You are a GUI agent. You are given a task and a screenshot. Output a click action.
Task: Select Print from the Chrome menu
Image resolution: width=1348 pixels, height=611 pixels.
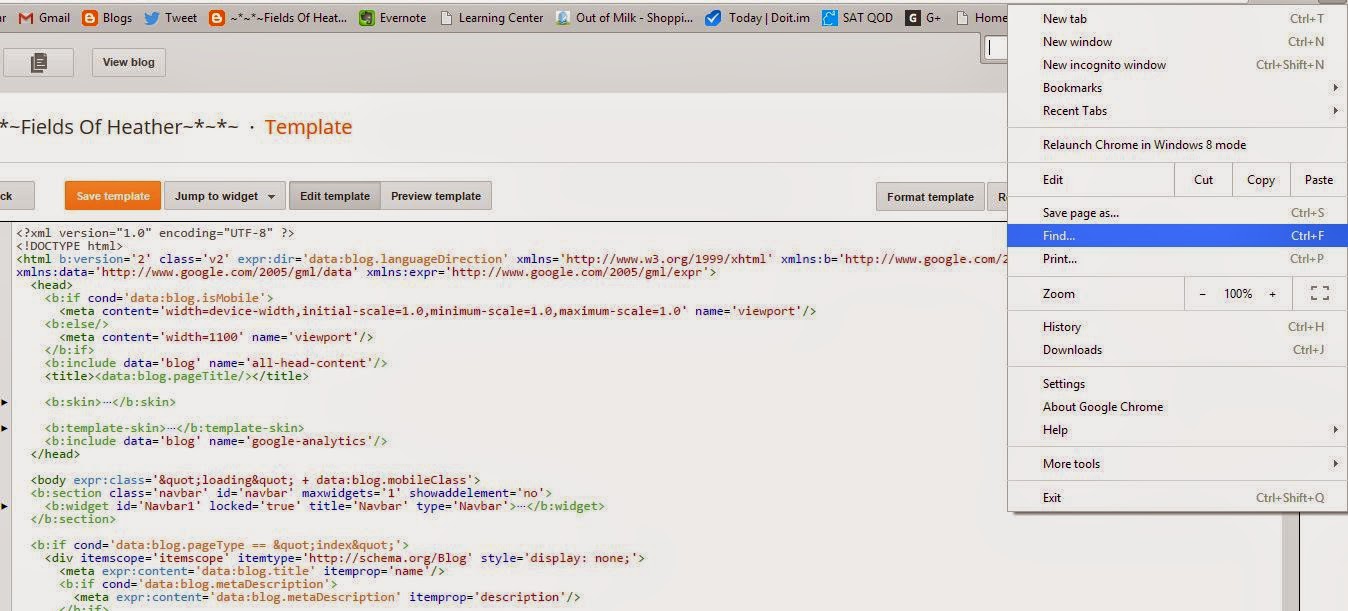tap(1177, 259)
